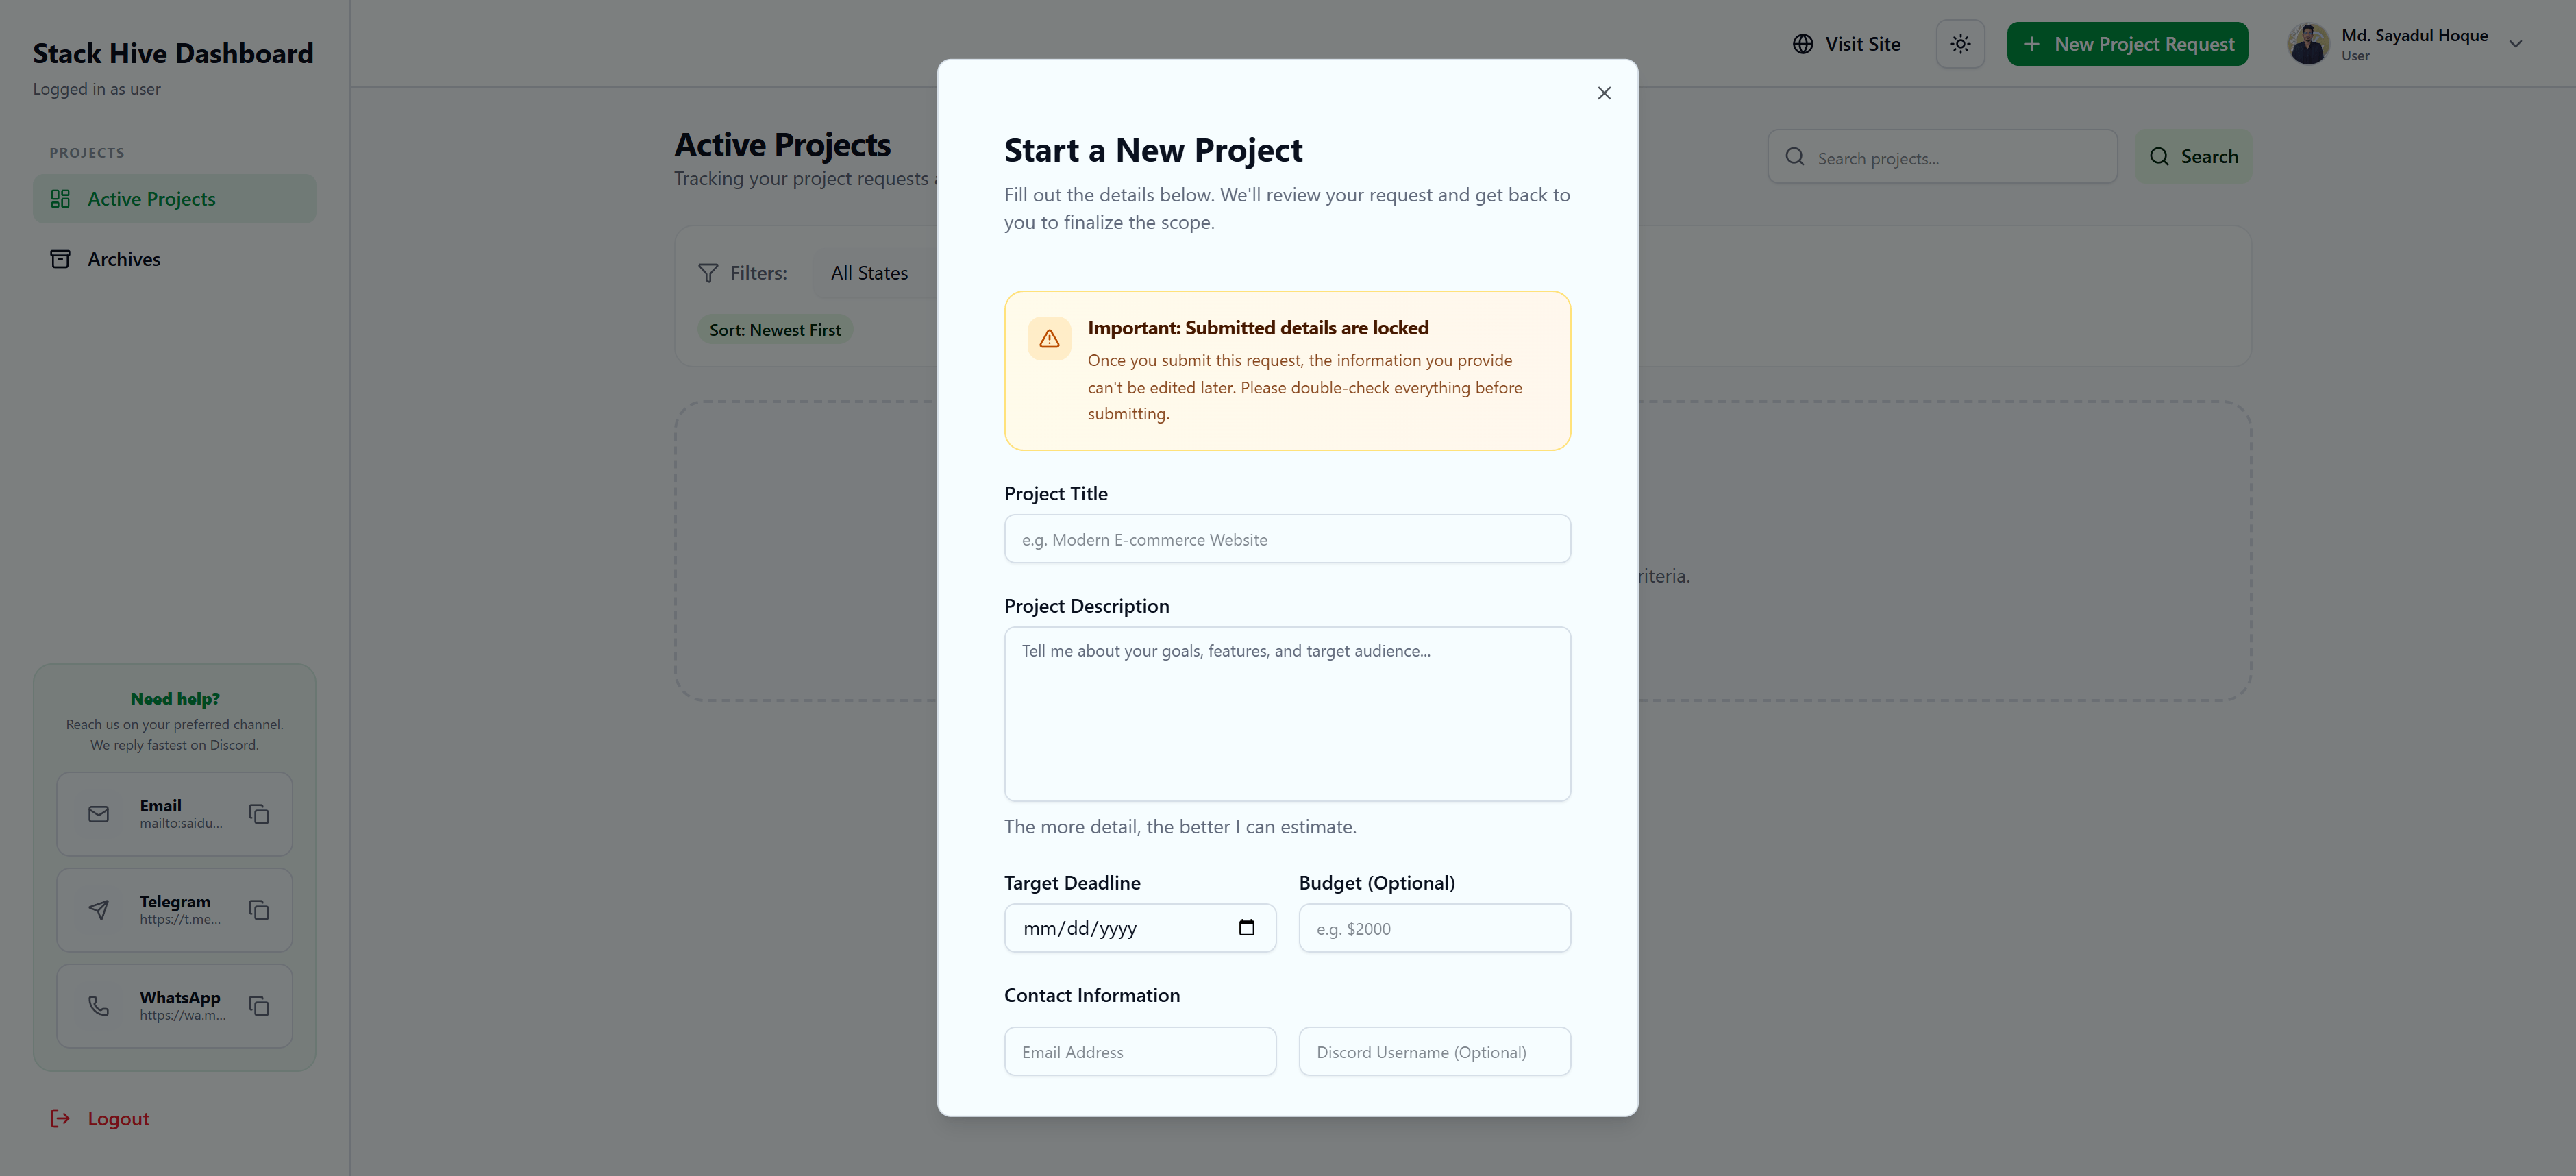
Task: Focus the Email Address input
Action: pyautogui.click(x=1140, y=1052)
